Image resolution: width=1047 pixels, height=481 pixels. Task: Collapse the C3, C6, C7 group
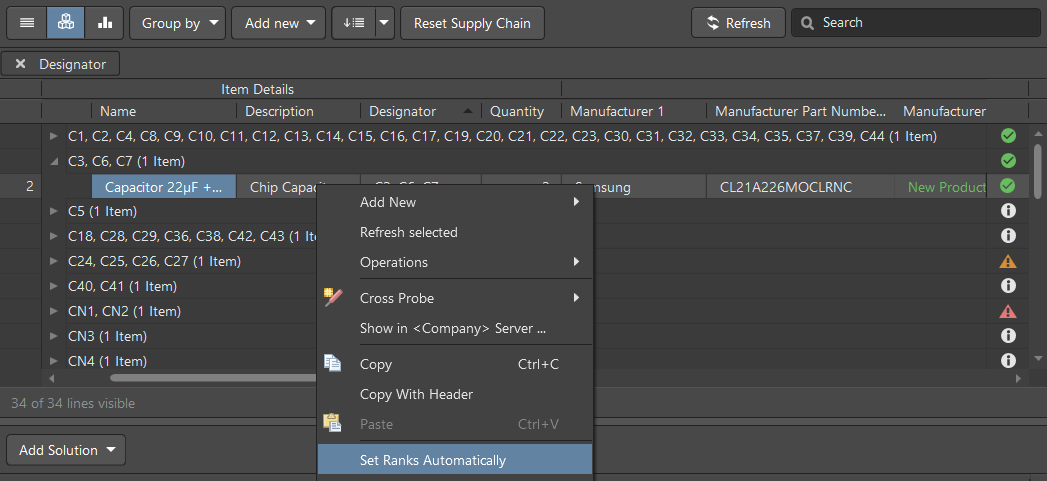(x=54, y=161)
